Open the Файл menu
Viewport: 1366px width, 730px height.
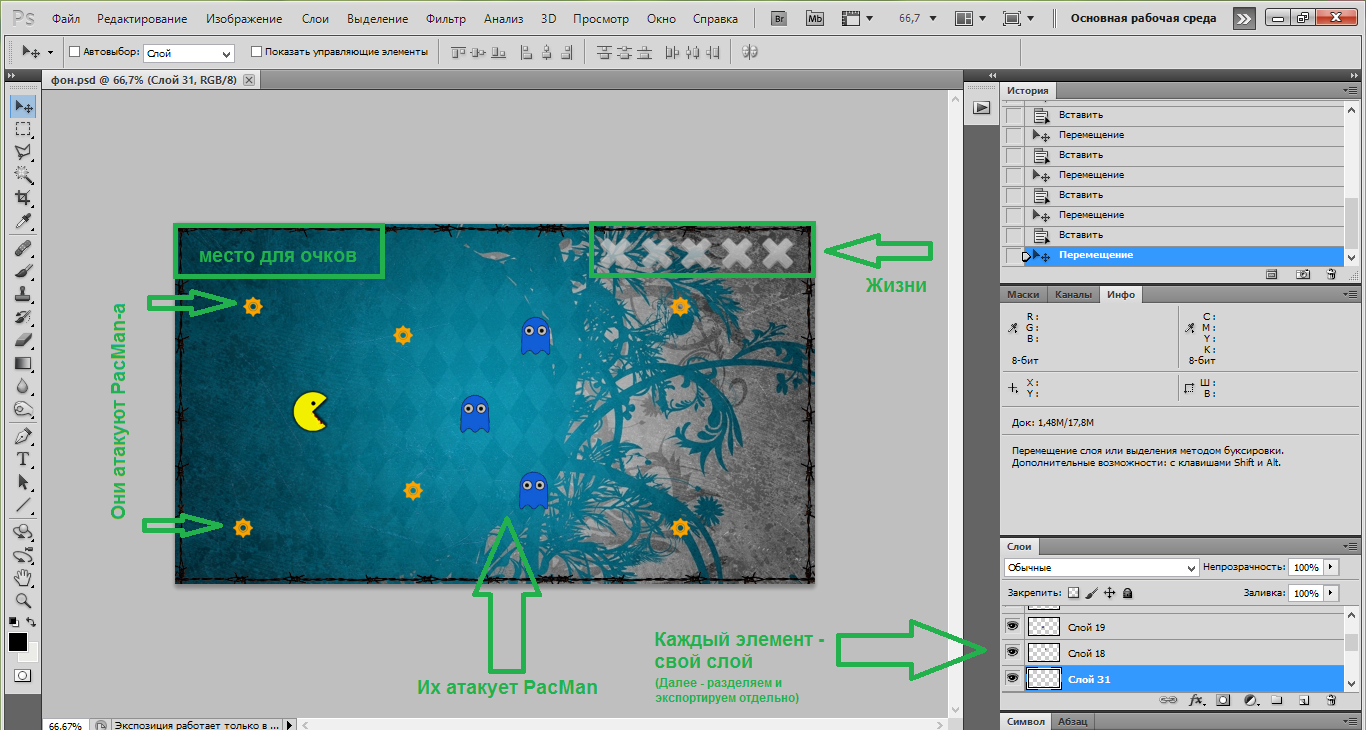tap(66, 19)
